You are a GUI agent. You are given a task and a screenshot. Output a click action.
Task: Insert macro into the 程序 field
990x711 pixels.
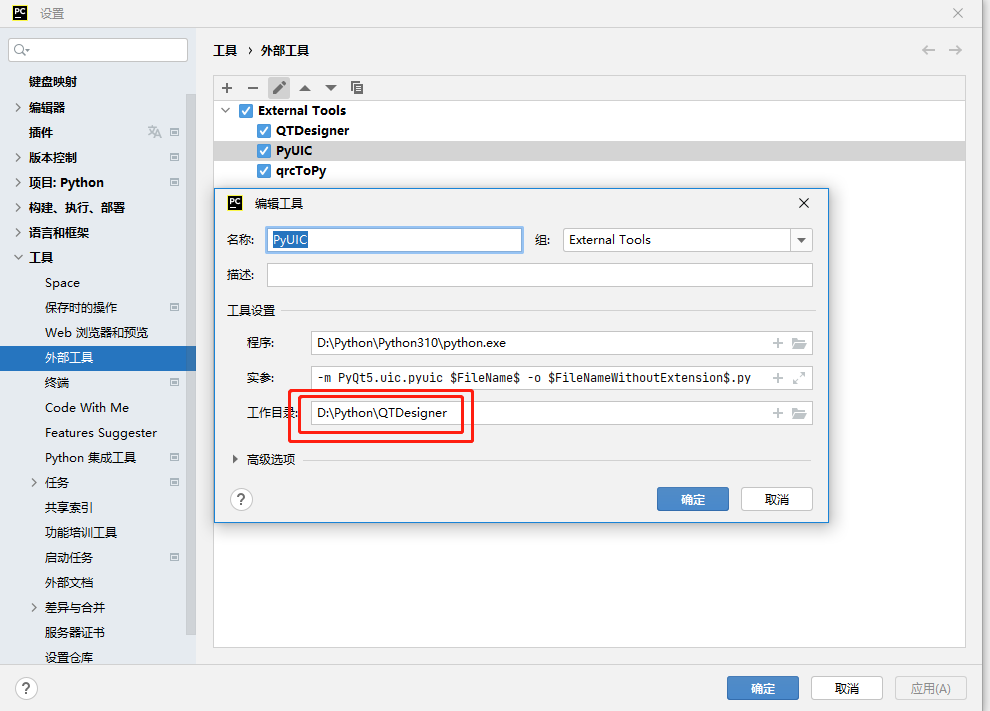pos(778,343)
